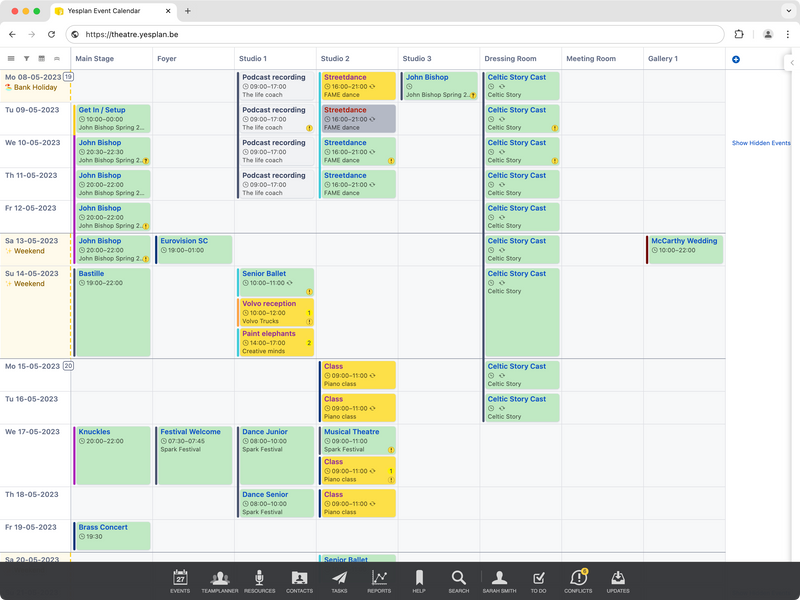Click the Show Hidden Events link
This screenshot has height=600, width=800.
click(761, 143)
